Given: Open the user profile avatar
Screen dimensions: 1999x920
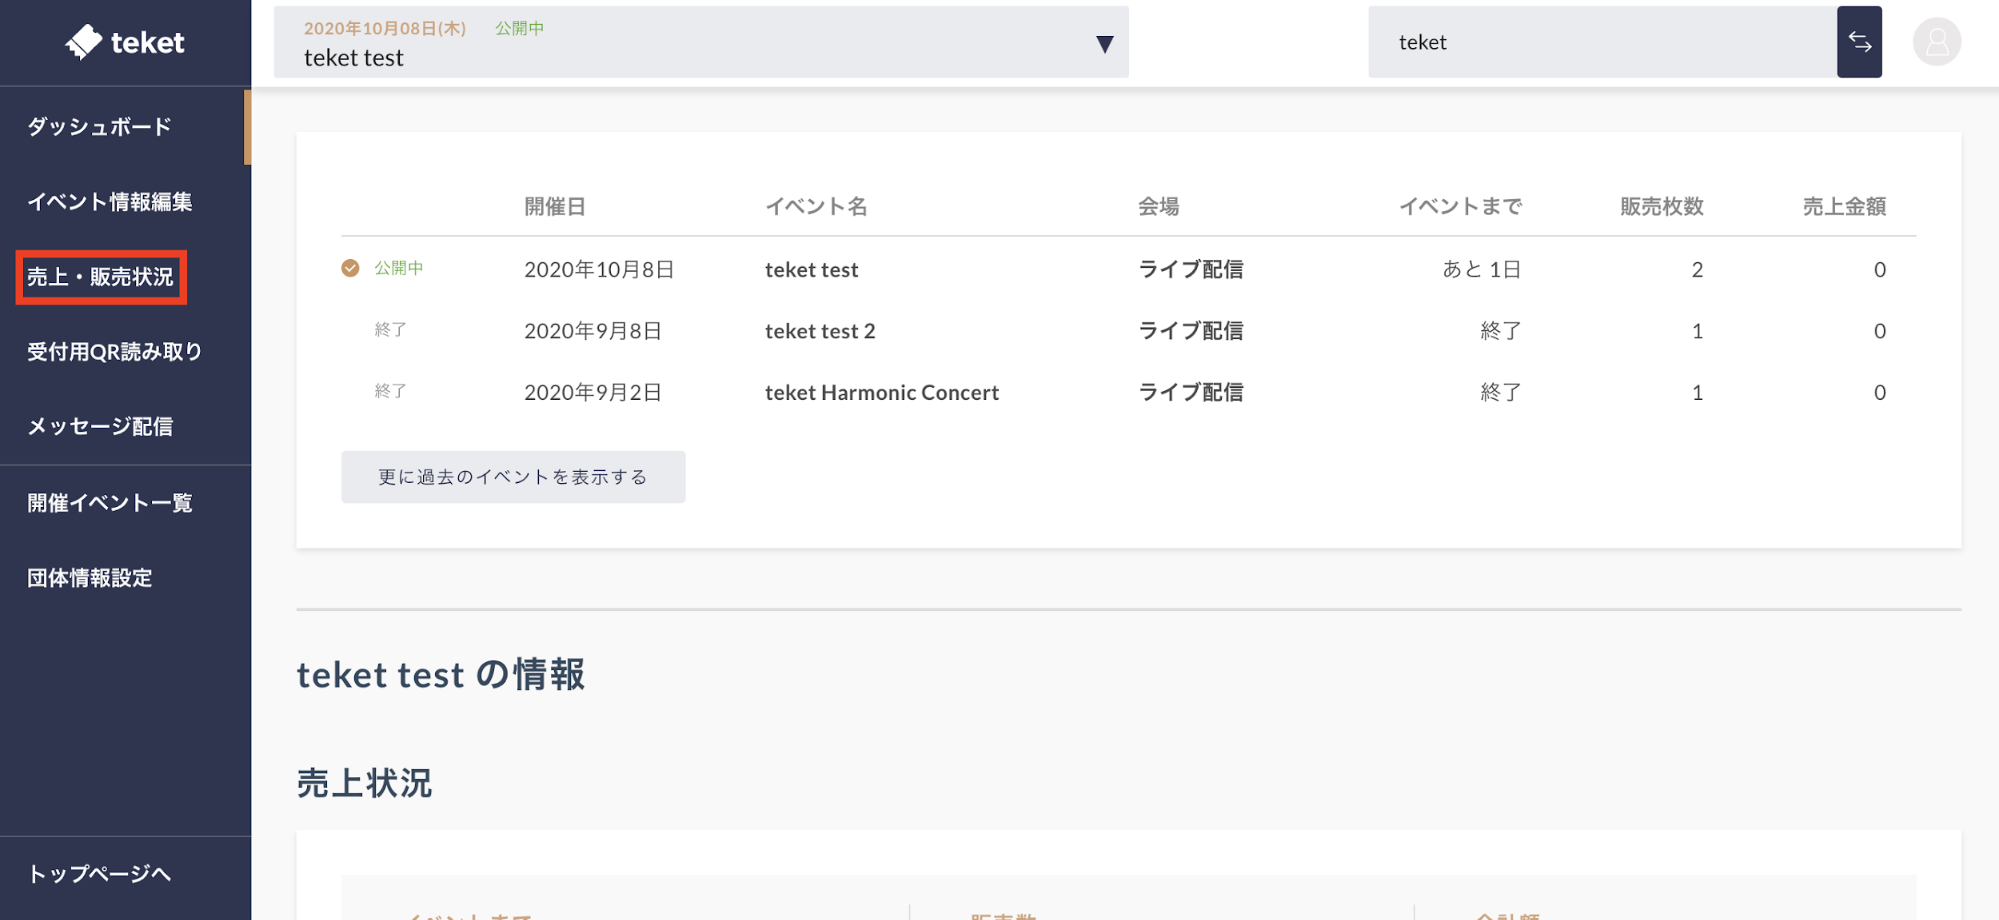Looking at the screenshot, I should tap(1936, 42).
